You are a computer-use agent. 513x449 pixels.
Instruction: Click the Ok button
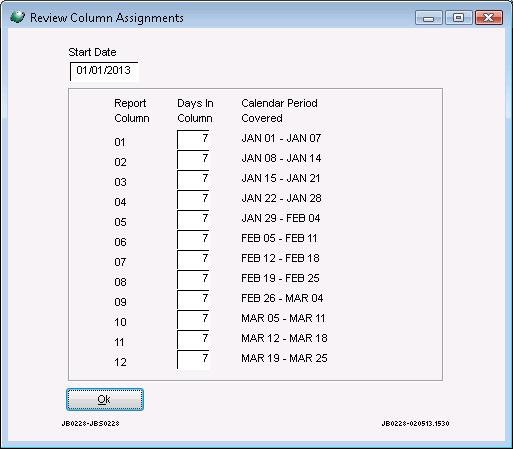[x=105, y=399]
